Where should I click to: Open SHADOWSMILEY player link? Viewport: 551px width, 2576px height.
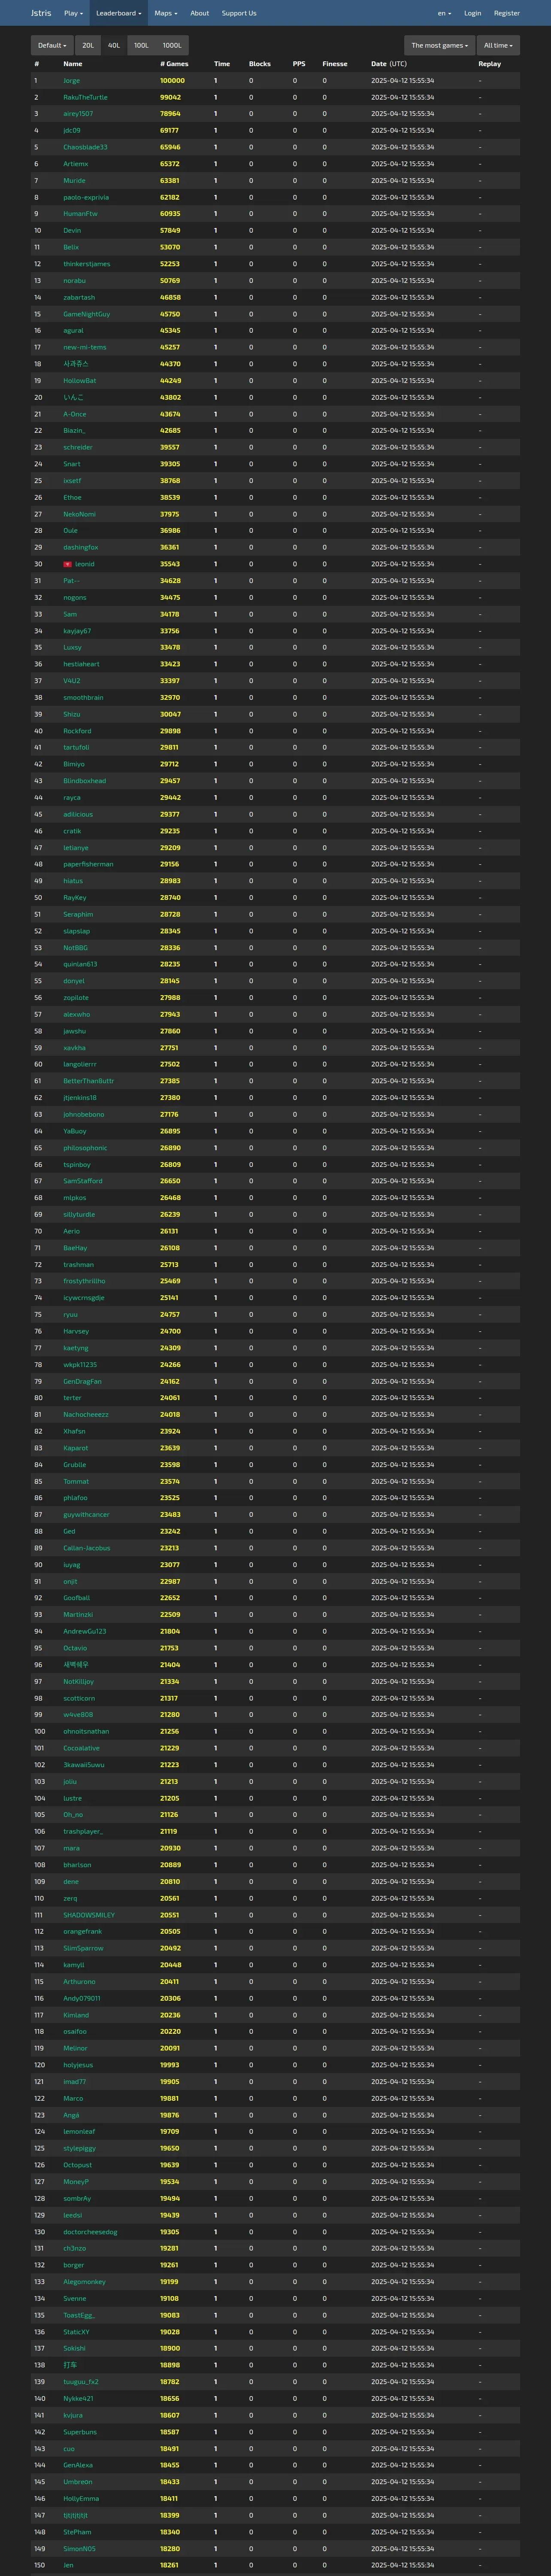click(89, 1915)
